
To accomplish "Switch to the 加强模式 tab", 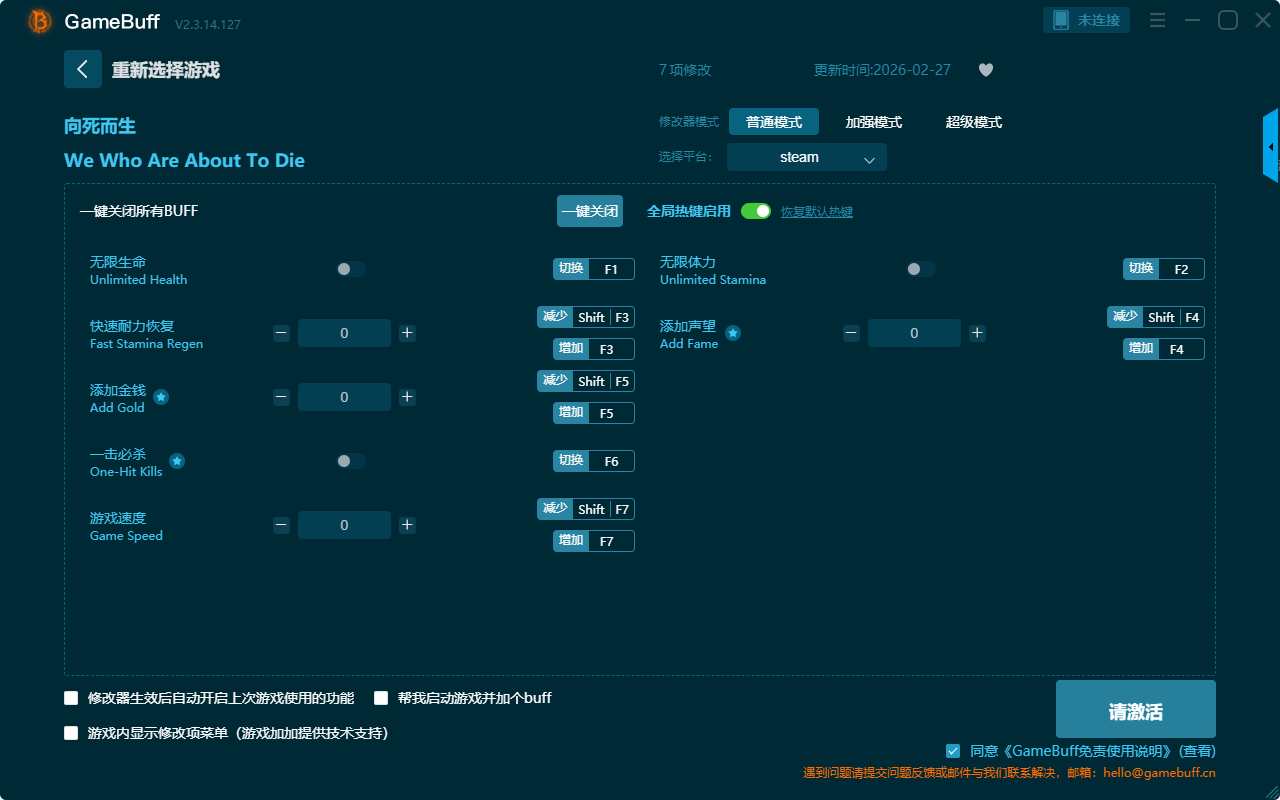I will [x=873, y=122].
